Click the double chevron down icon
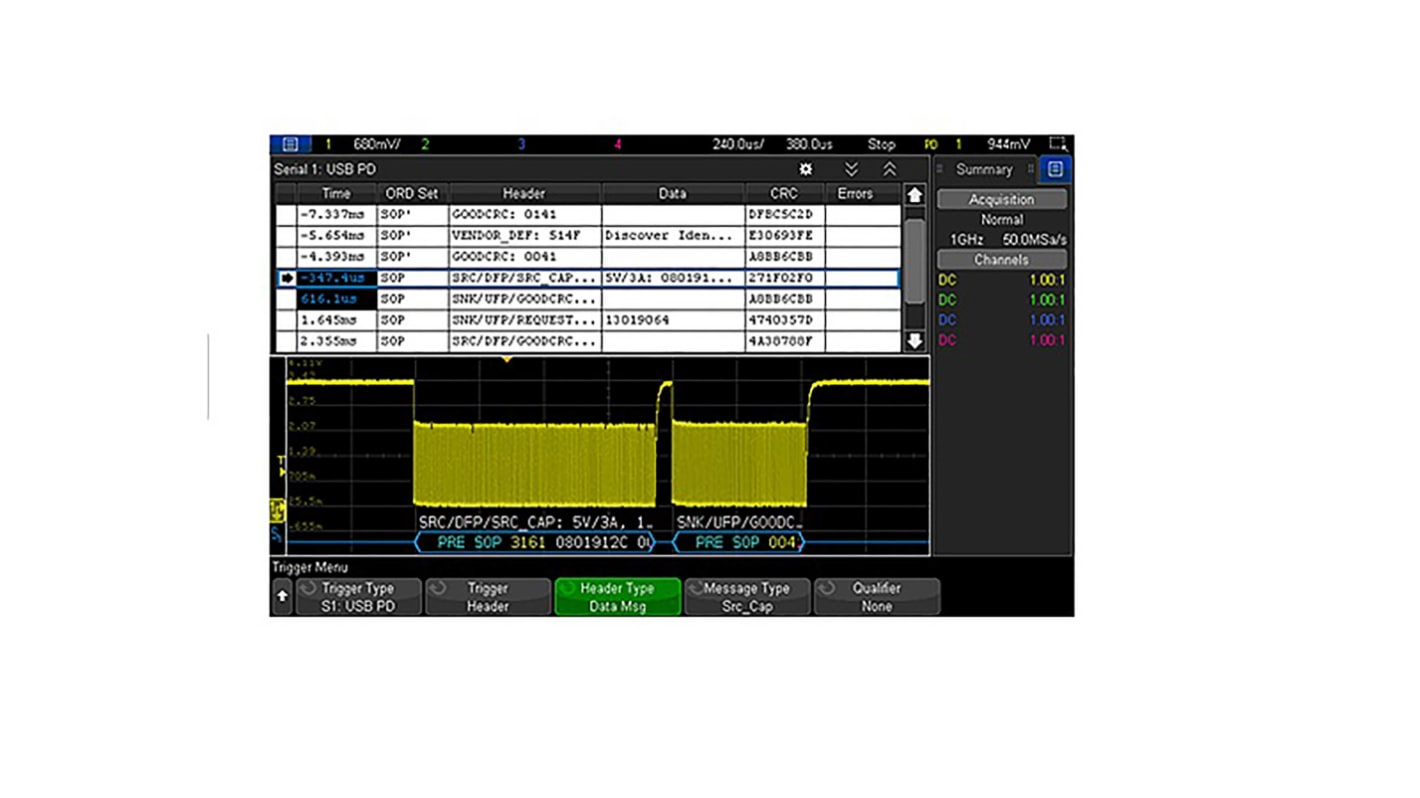Image resolution: width=1420 pixels, height=798 pixels. (851, 170)
